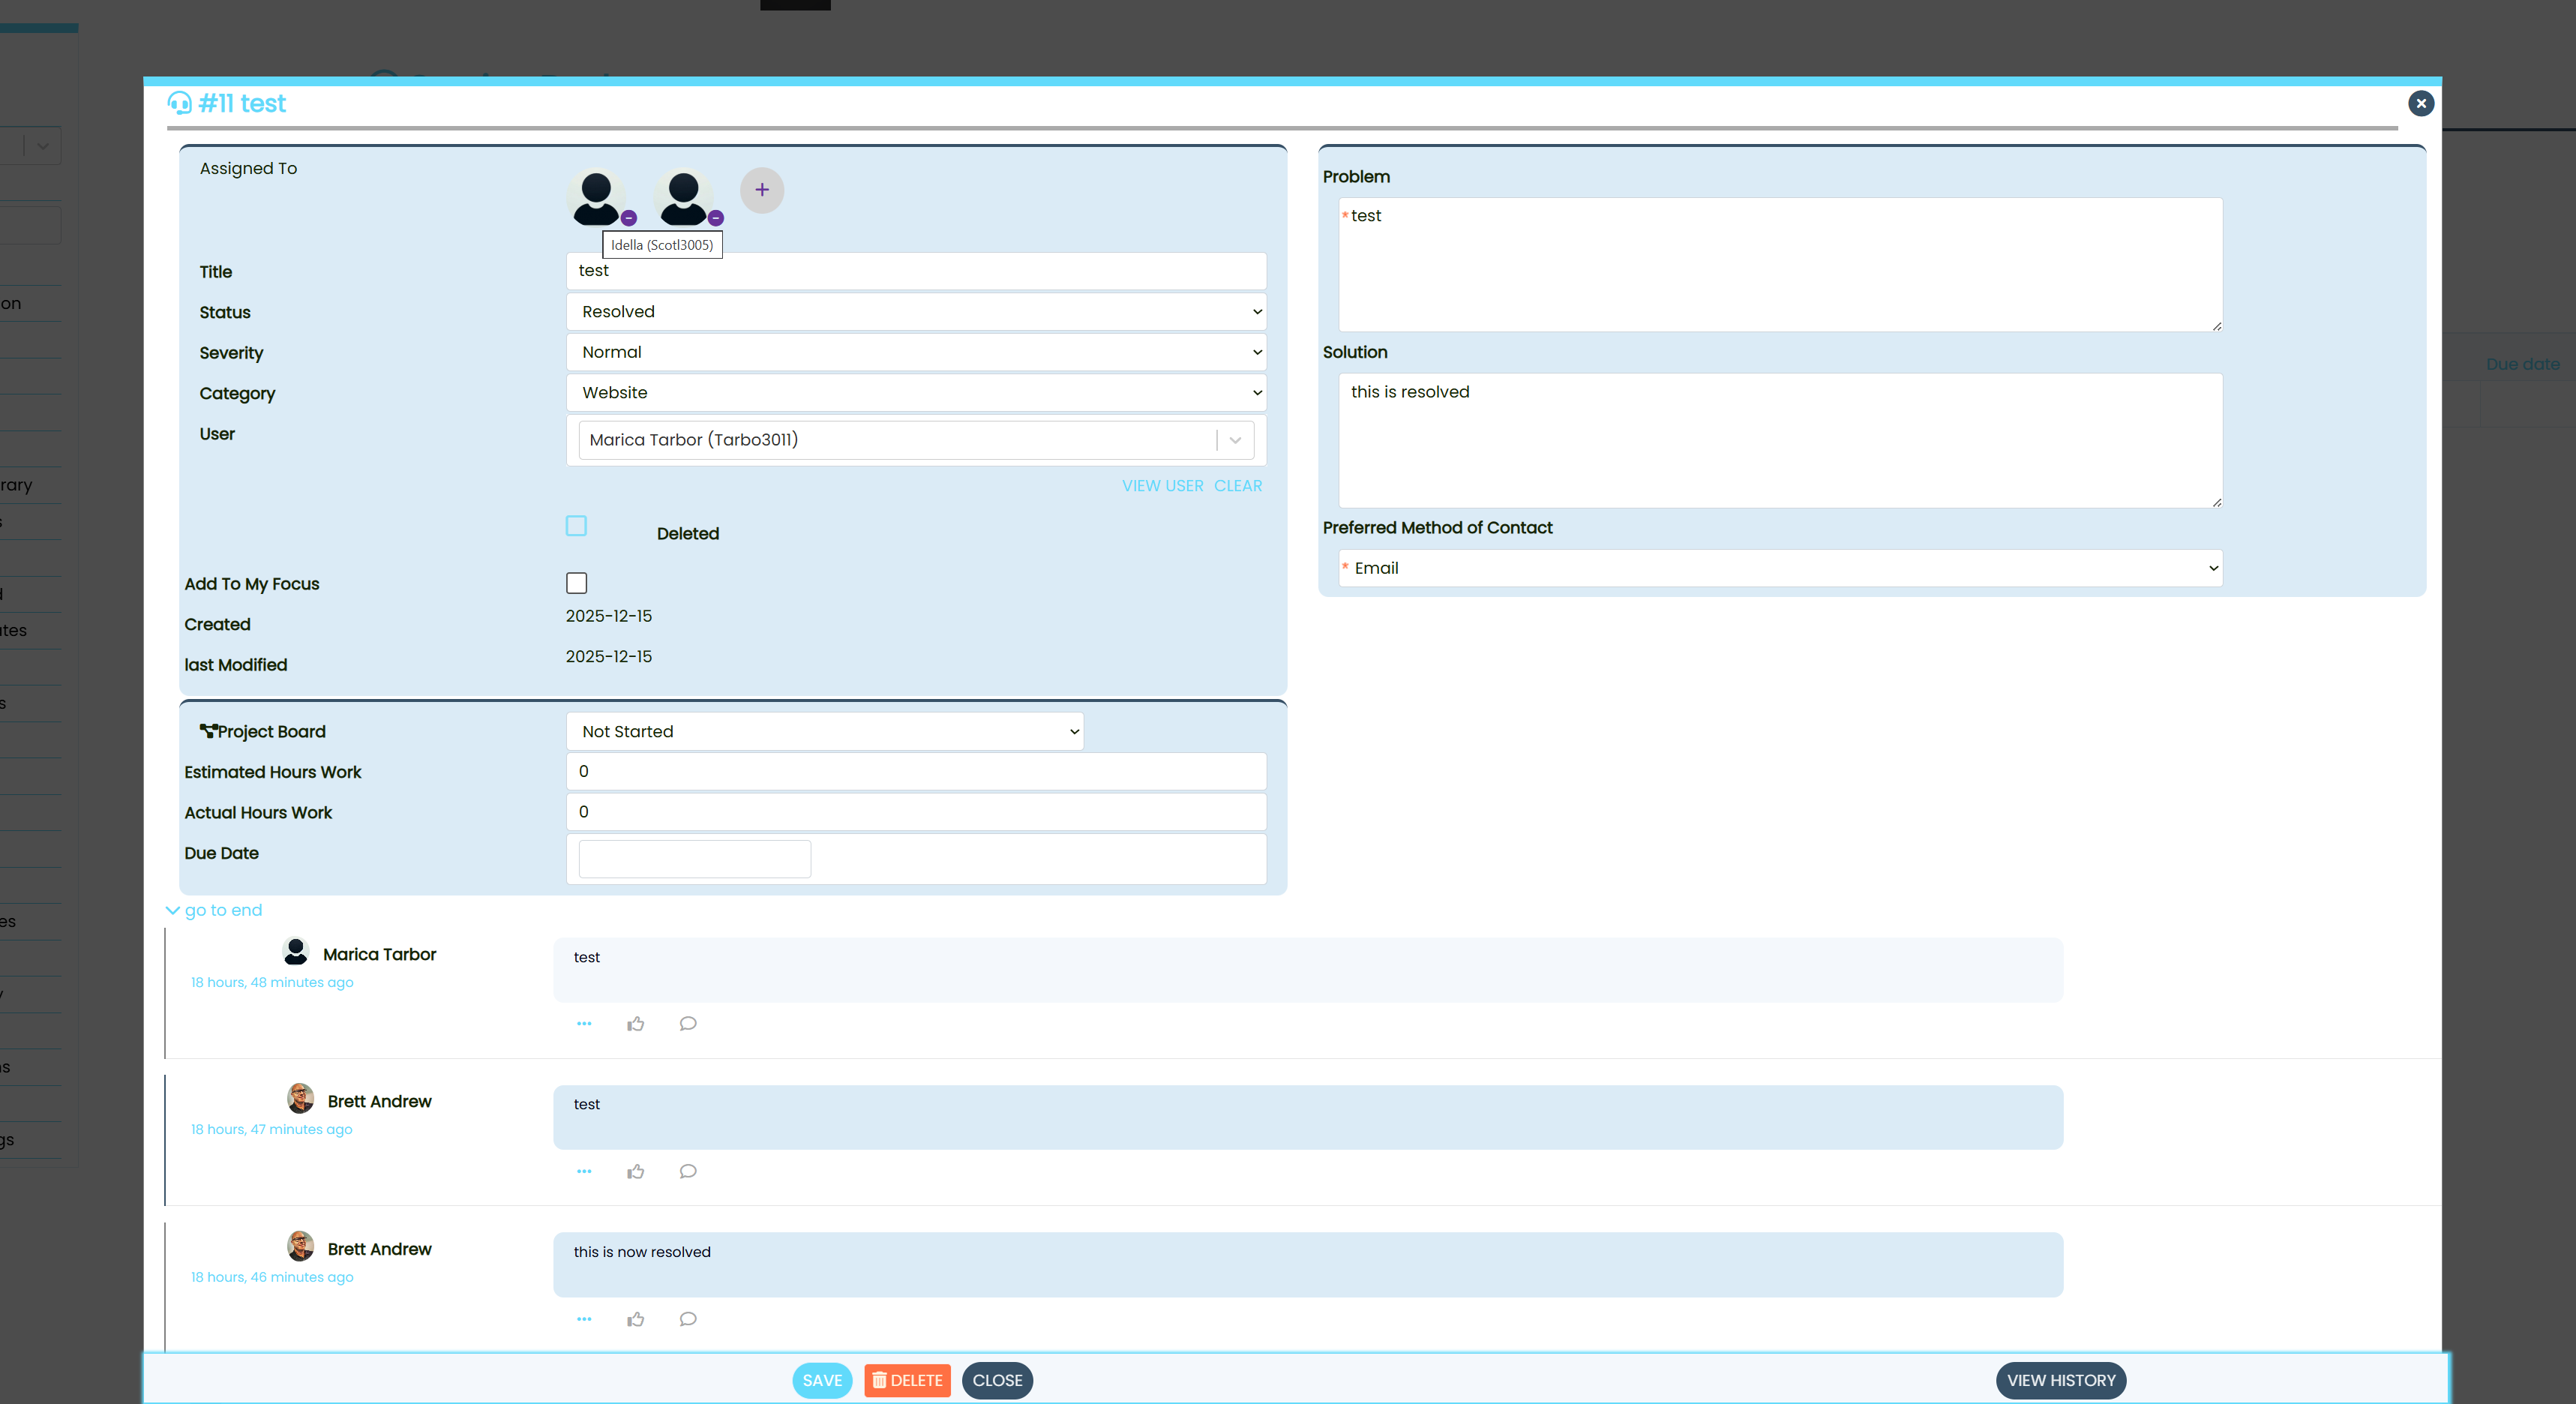The width and height of the screenshot is (2576, 1404).
Task: Remove second assigned user via minus badge
Action: pos(716,218)
